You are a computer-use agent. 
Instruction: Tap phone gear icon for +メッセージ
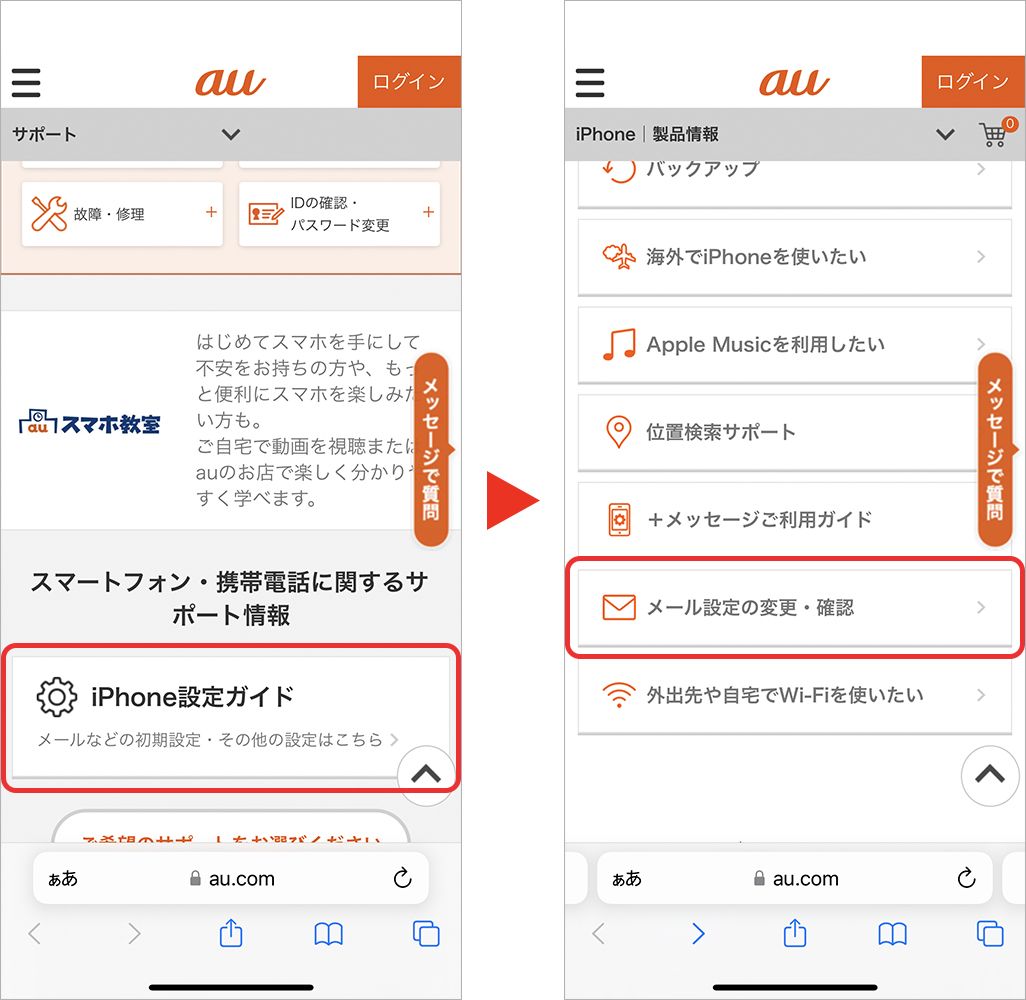(619, 520)
